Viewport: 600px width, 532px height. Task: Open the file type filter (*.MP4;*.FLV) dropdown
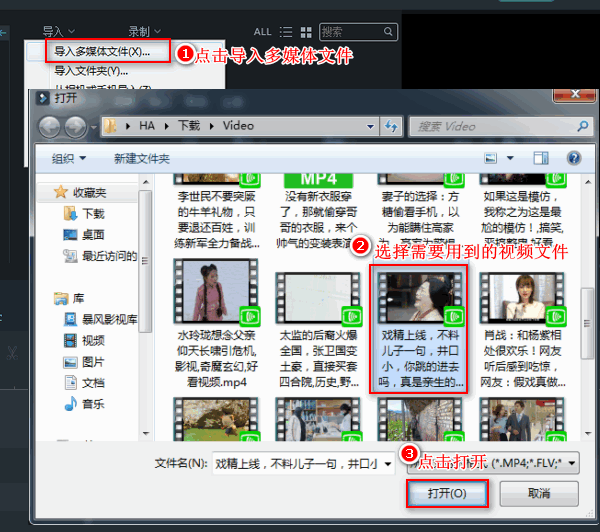[493, 463]
